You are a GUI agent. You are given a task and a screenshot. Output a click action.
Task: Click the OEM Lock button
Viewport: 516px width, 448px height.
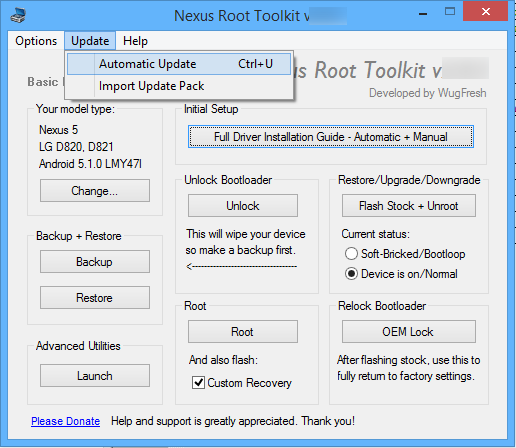coord(409,332)
